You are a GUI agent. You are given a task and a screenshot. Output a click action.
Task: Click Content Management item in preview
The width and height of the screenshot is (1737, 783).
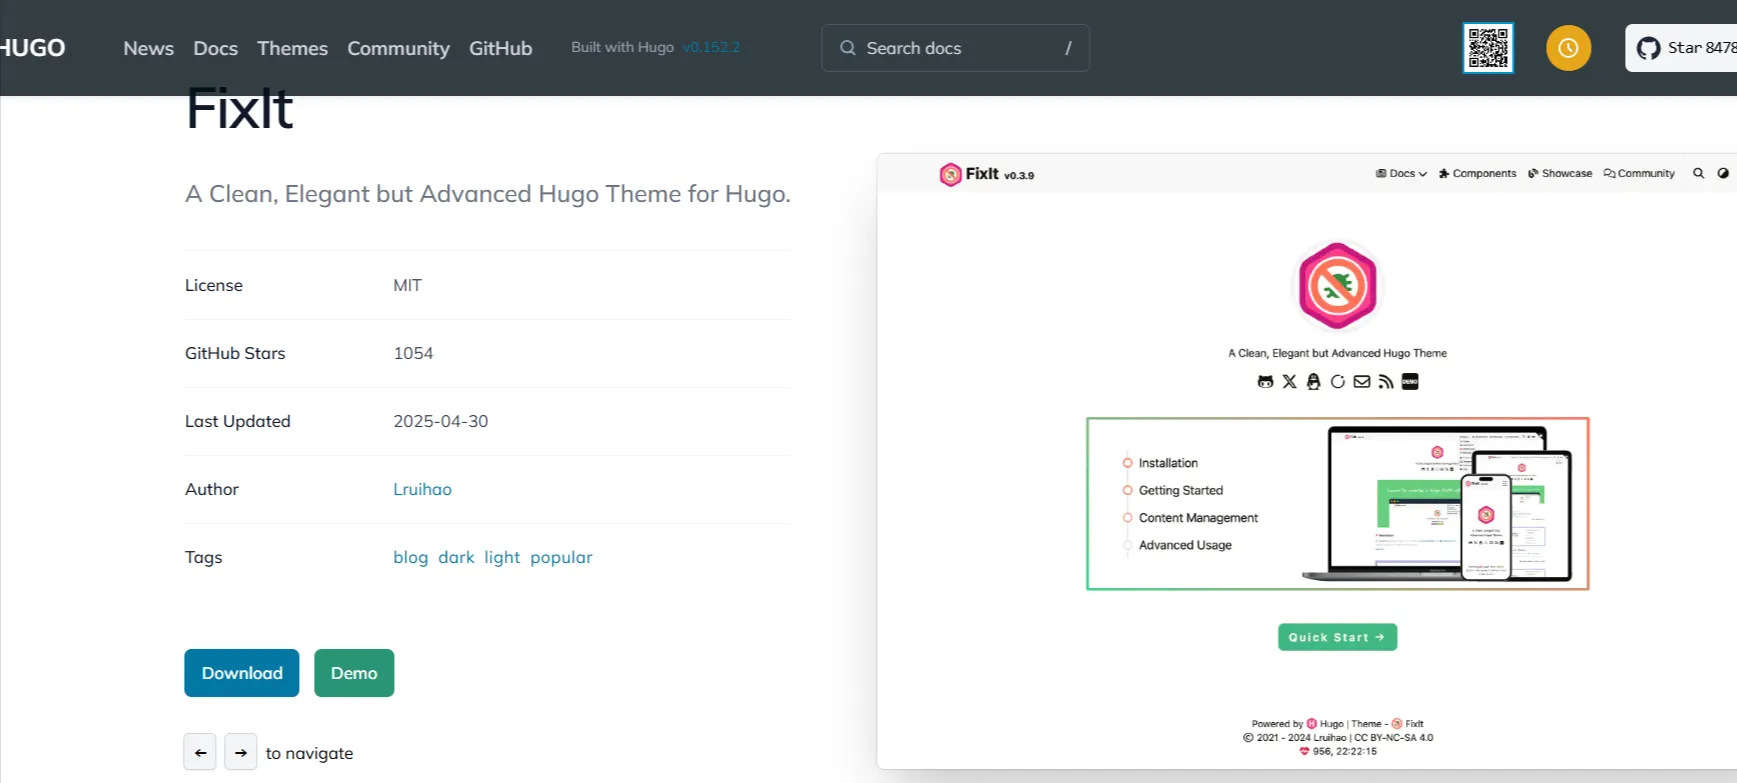point(1198,518)
